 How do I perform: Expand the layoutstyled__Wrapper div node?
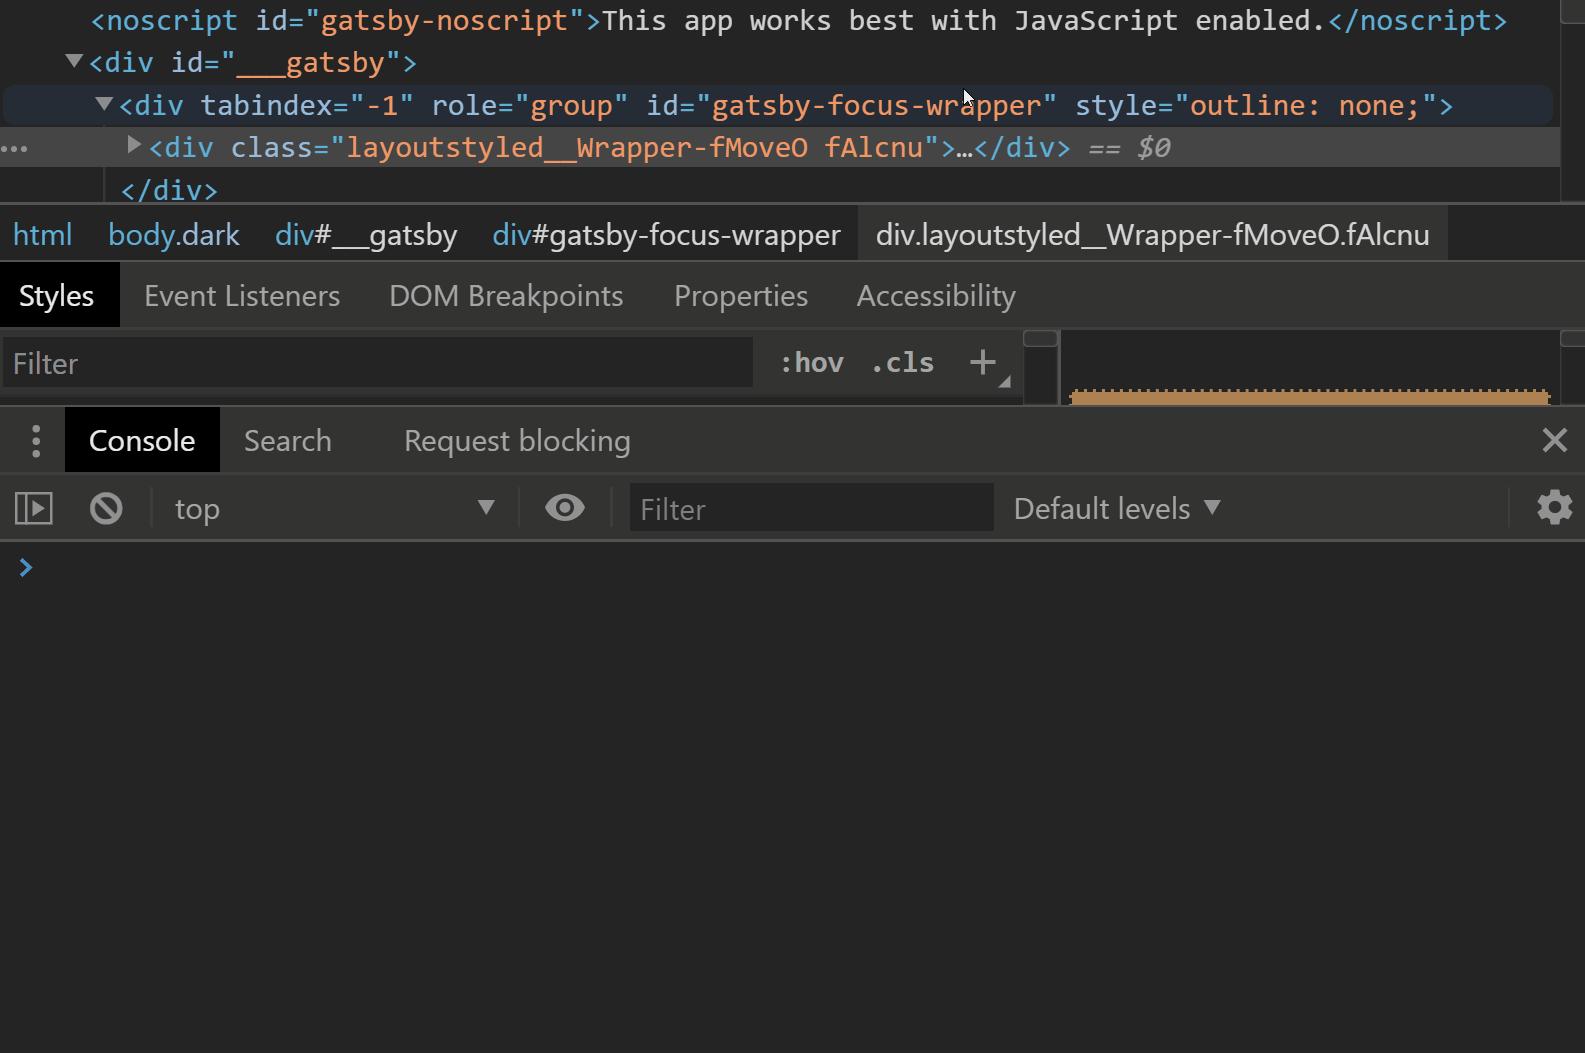[134, 146]
